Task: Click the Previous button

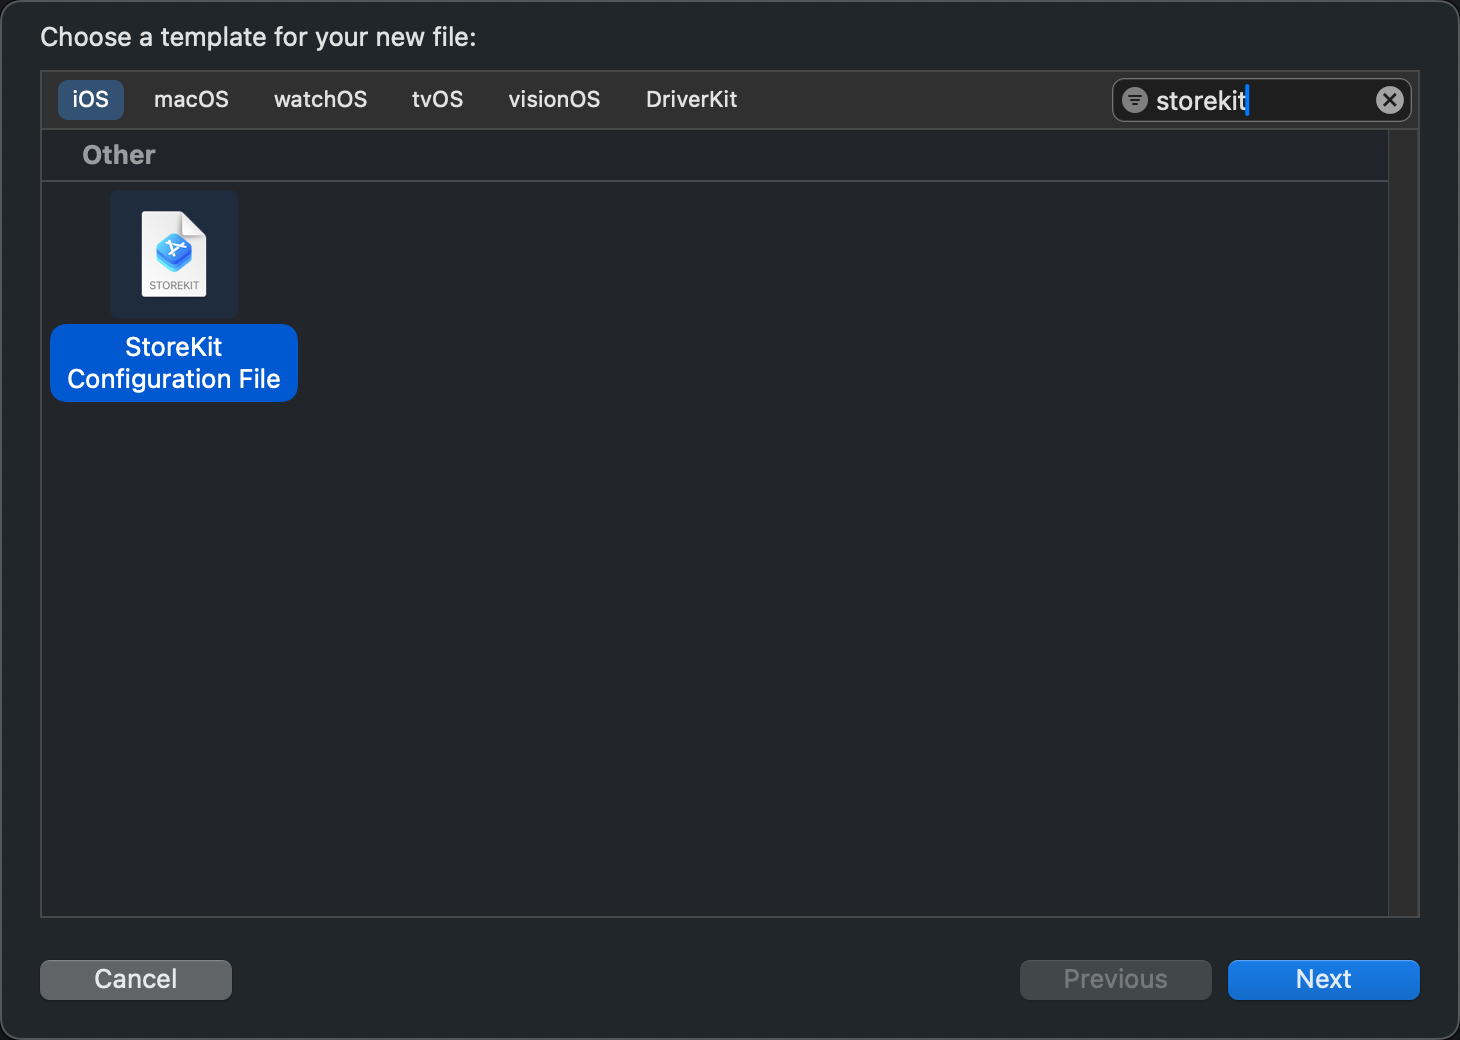Action: [x=1115, y=979]
